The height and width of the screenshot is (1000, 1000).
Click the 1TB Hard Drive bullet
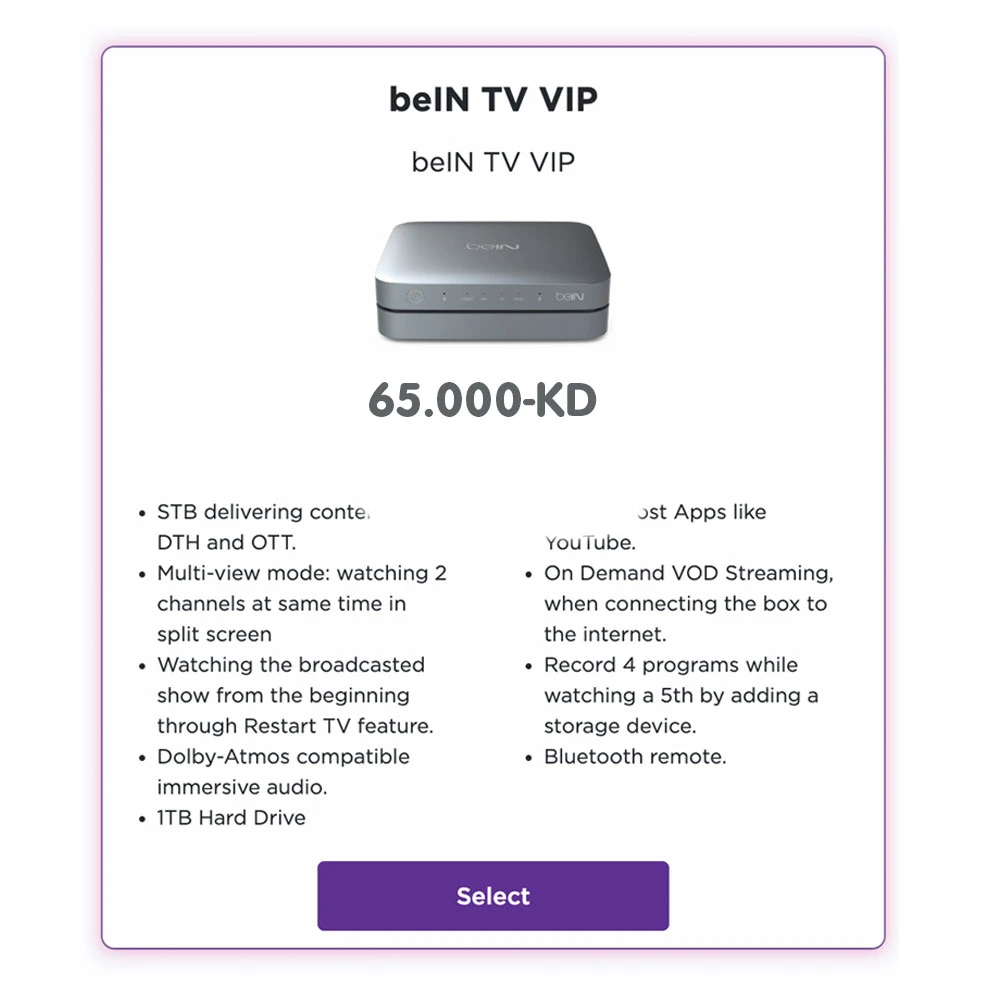231,818
